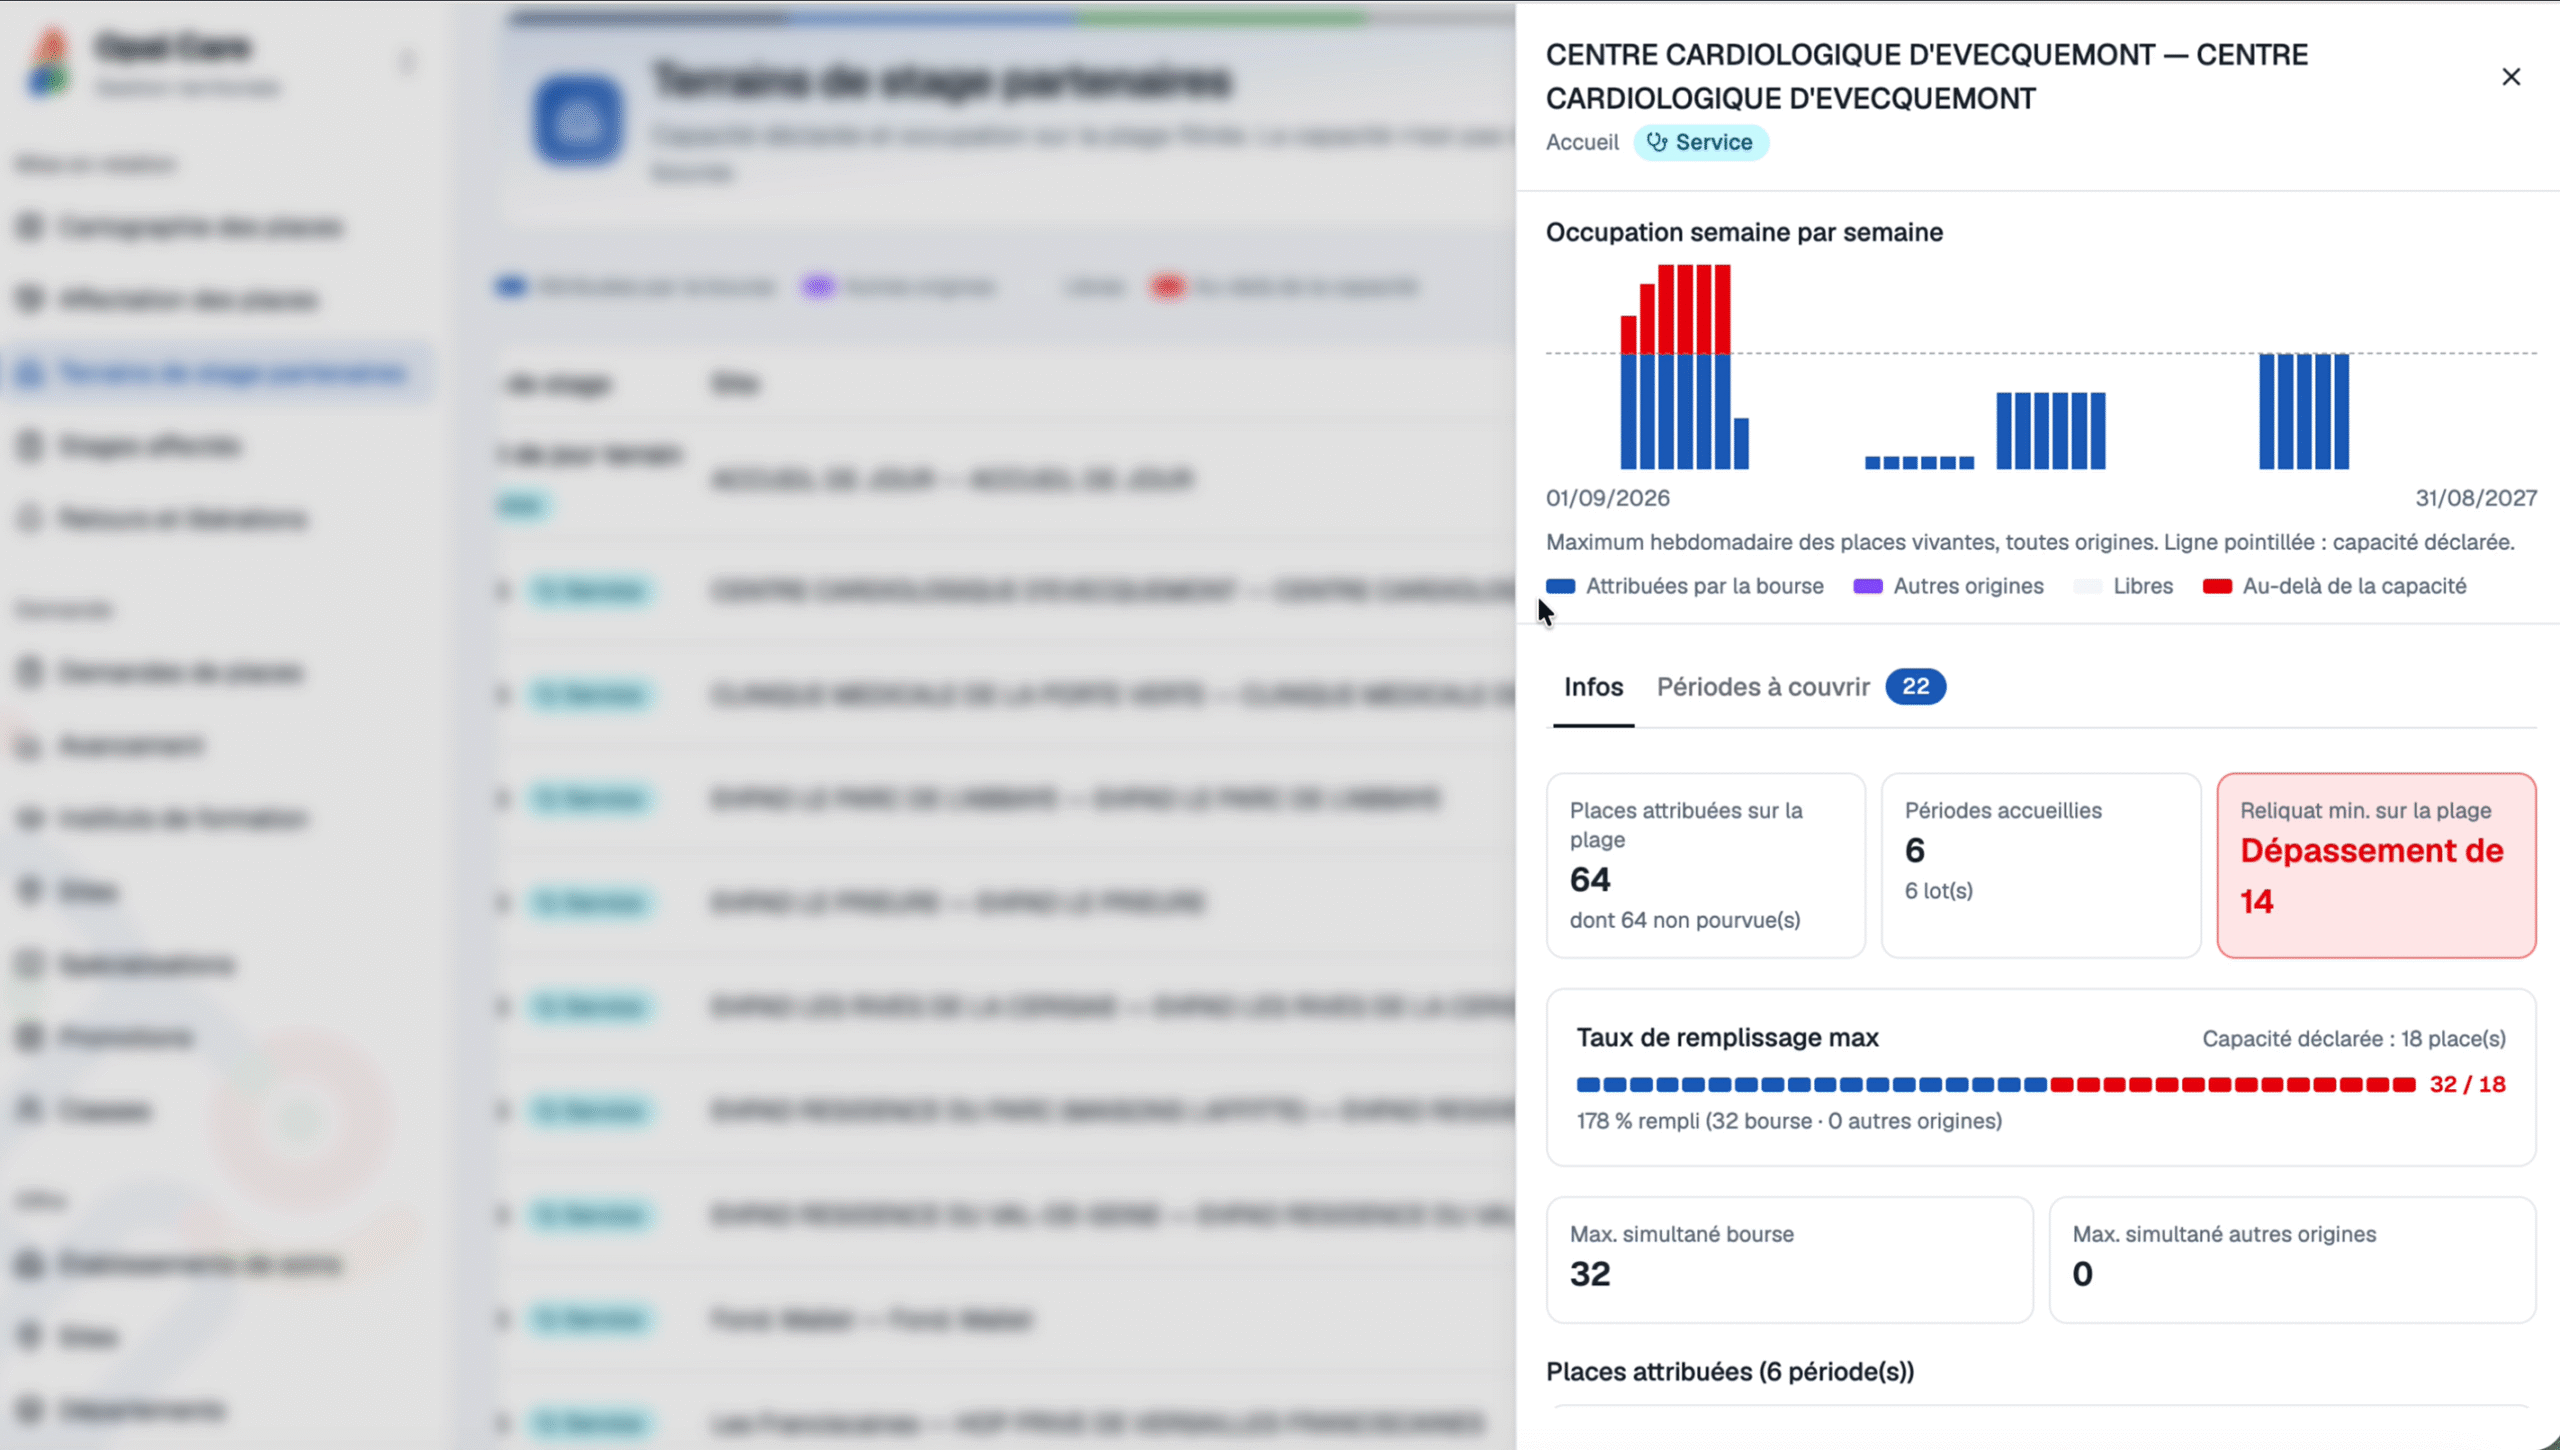Select the Places attribuées sur la plage card

tap(1705, 865)
